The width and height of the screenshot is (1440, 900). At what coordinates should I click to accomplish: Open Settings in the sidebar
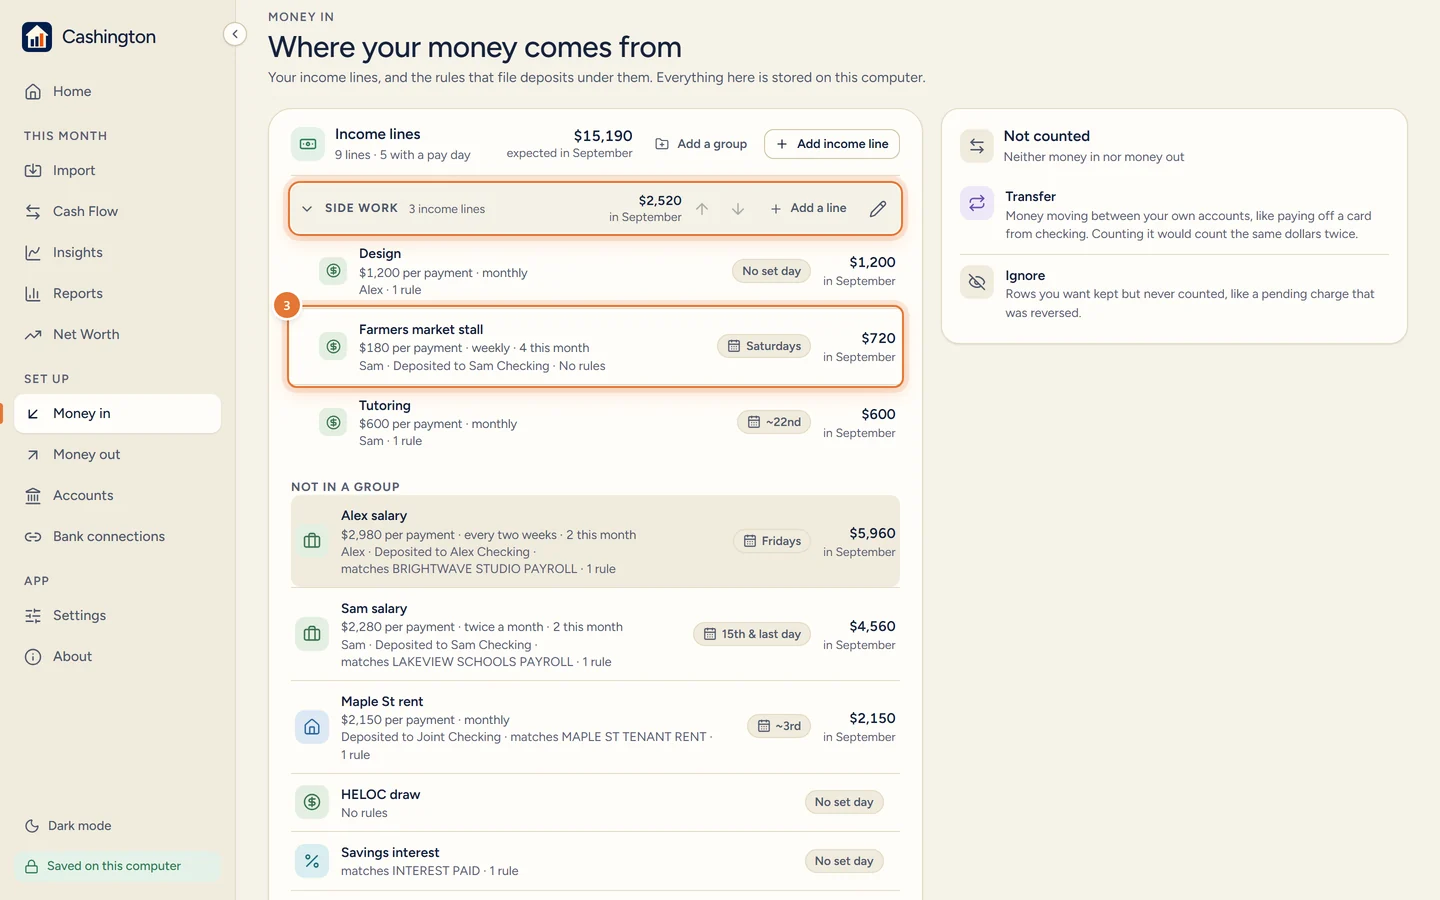tap(118, 616)
